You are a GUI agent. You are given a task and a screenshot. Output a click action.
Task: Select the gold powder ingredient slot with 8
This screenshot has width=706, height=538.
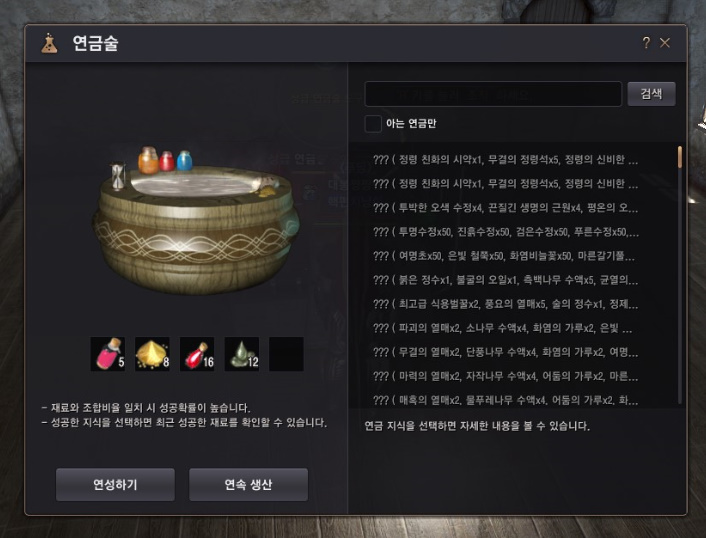point(152,354)
